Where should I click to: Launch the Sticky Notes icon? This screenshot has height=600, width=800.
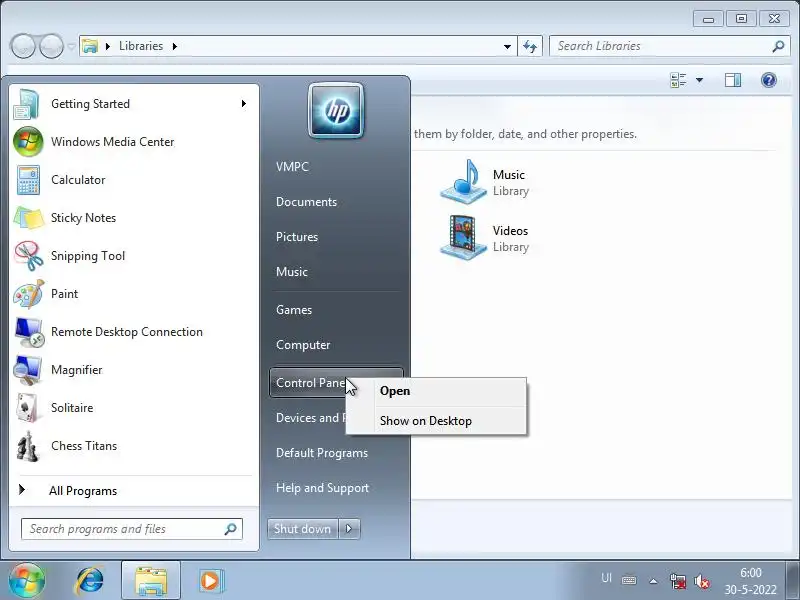point(28,218)
